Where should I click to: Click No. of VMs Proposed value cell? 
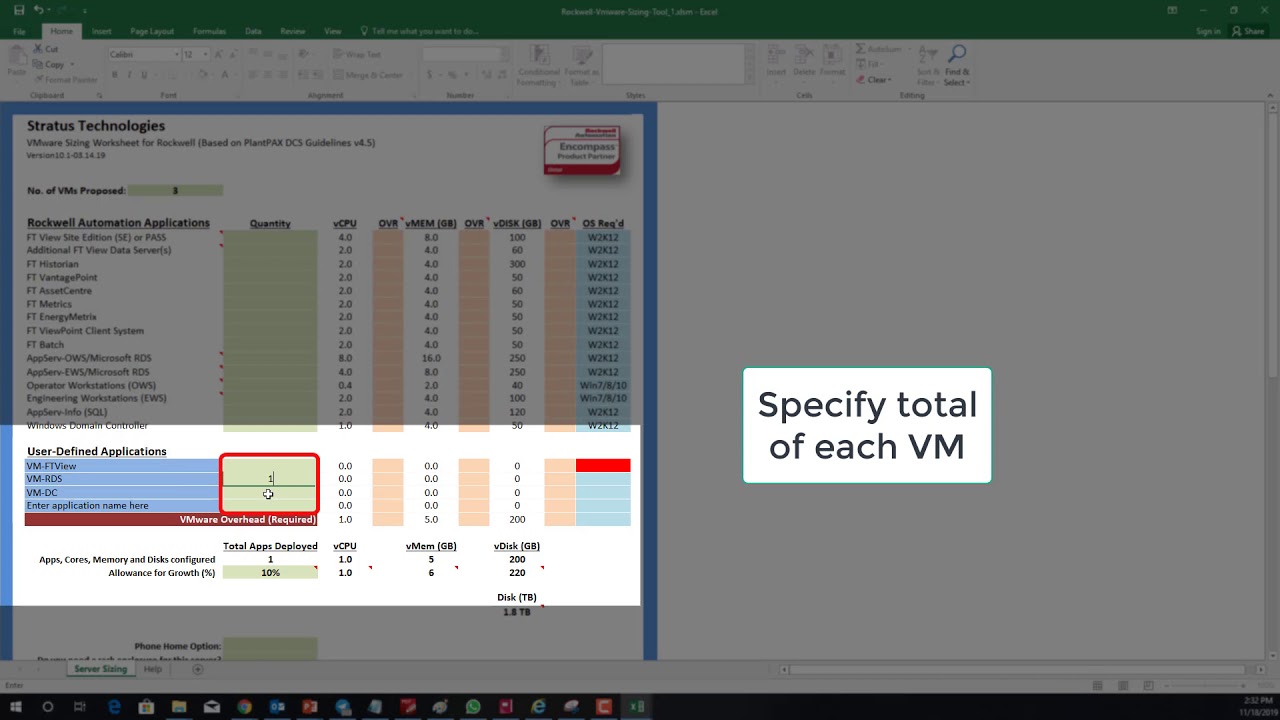click(175, 190)
